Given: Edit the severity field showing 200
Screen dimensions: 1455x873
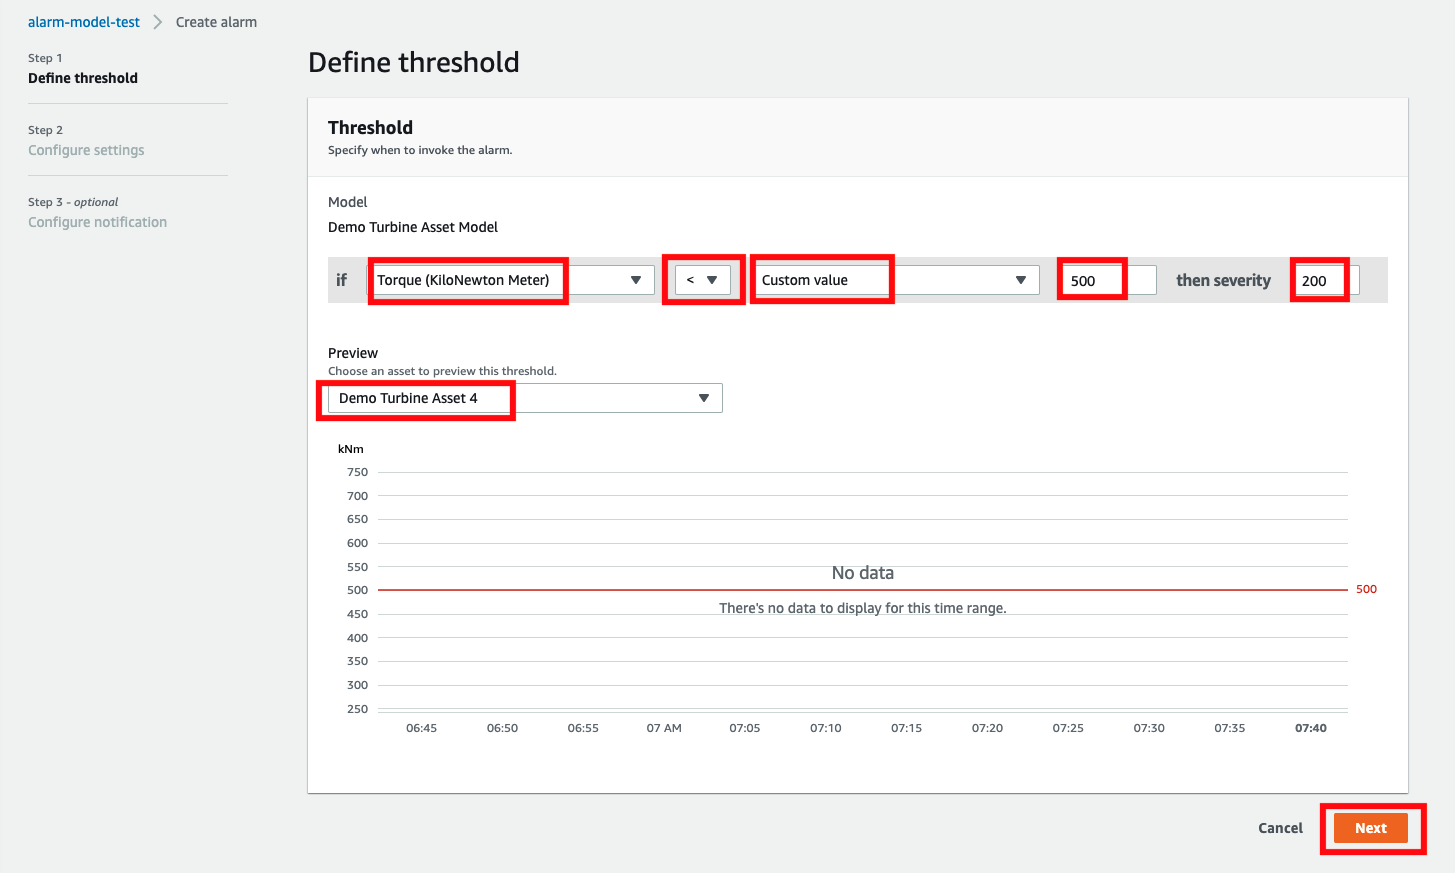Looking at the screenshot, I should 1319,280.
